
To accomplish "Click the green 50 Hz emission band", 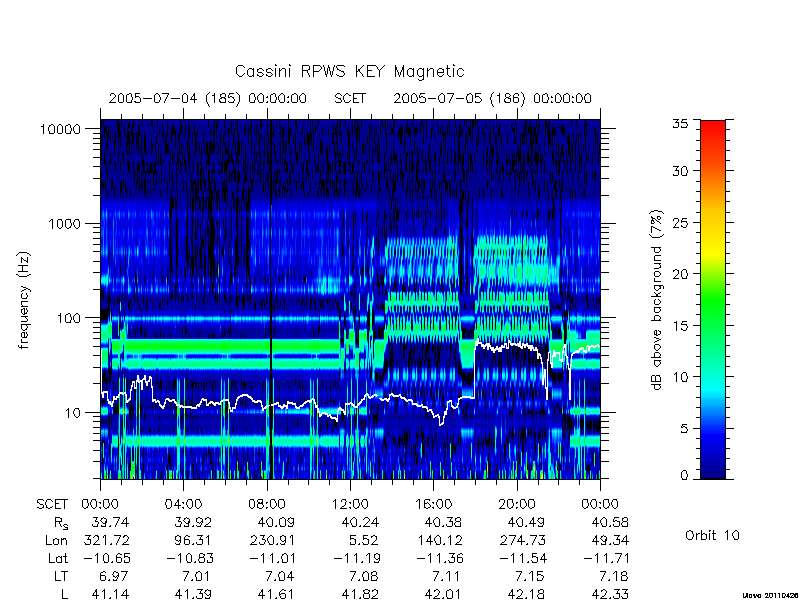I will [x=224, y=346].
